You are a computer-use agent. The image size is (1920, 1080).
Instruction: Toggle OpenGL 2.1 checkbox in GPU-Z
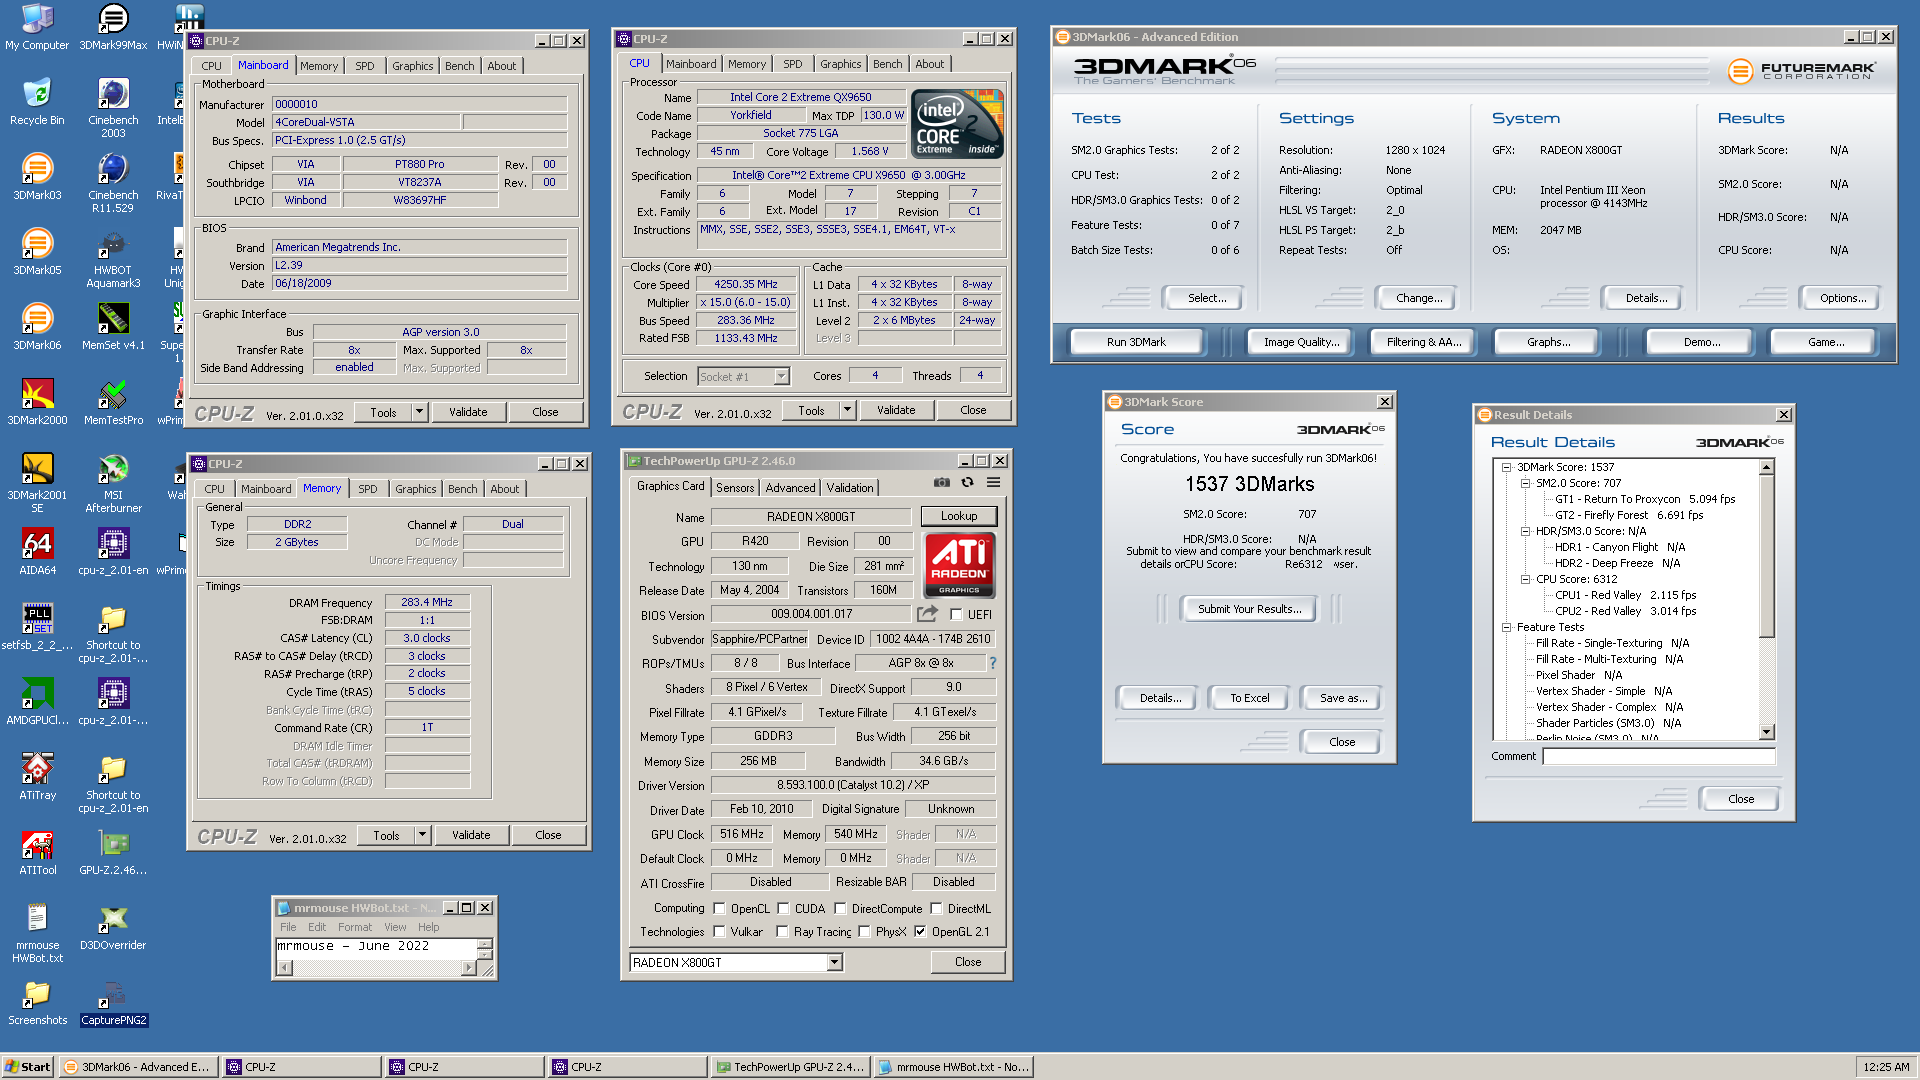920,932
